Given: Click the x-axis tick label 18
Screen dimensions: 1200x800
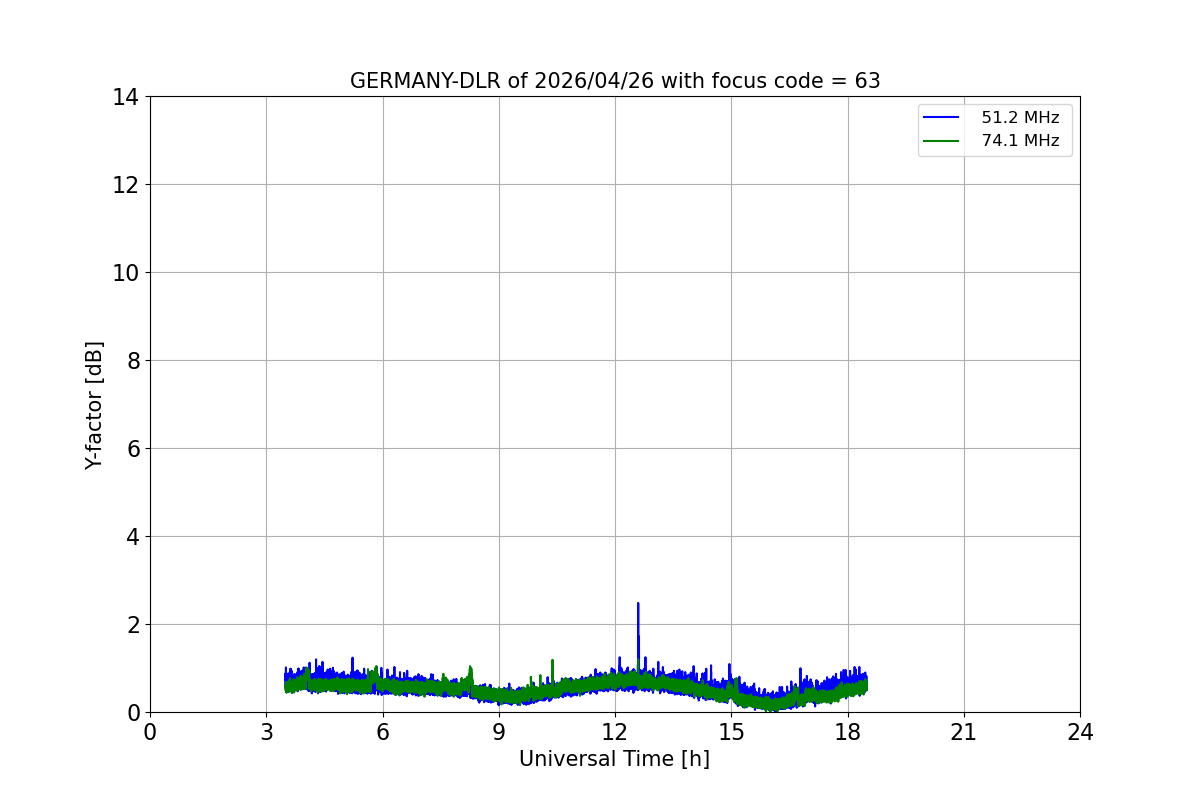Looking at the screenshot, I should pyautogui.click(x=848, y=732).
